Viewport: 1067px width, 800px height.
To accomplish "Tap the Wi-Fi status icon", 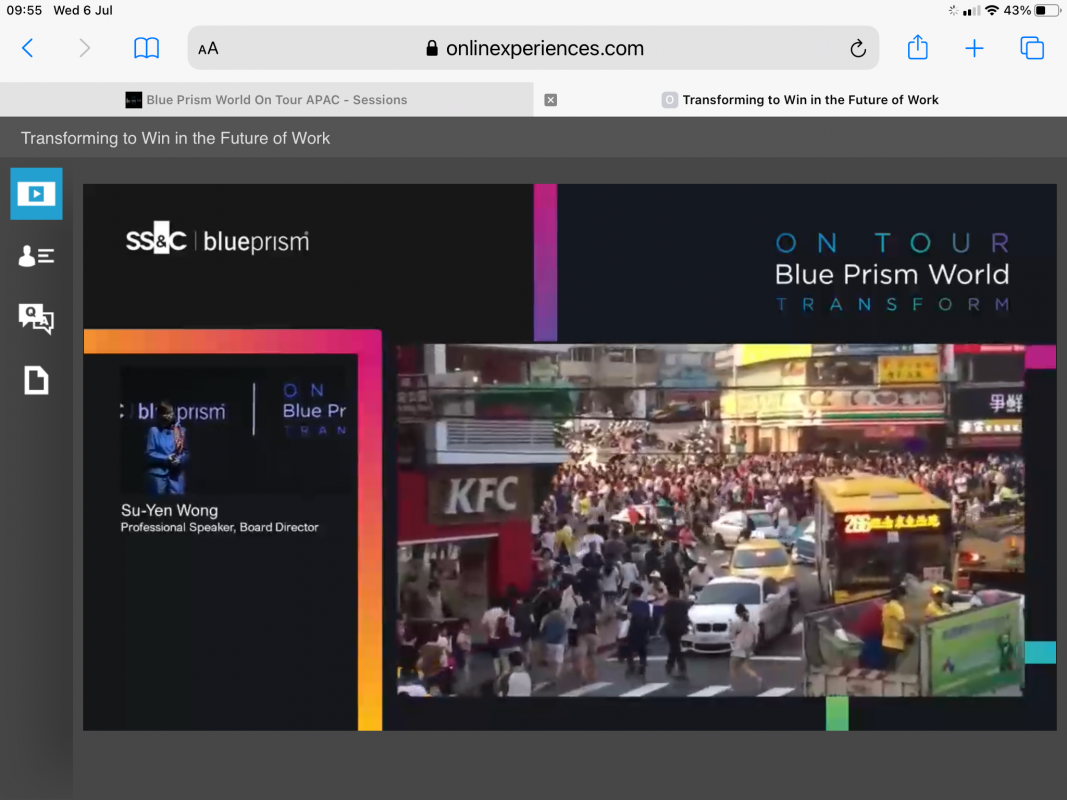I will [x=991, y=10].
